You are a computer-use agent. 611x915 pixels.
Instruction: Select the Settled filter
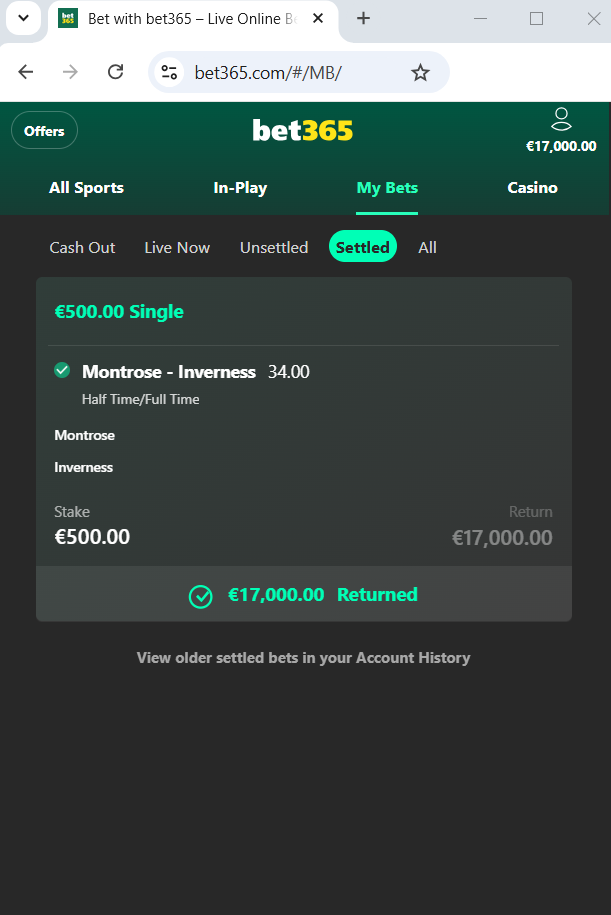pyautogui.click(x=362, y=247)
